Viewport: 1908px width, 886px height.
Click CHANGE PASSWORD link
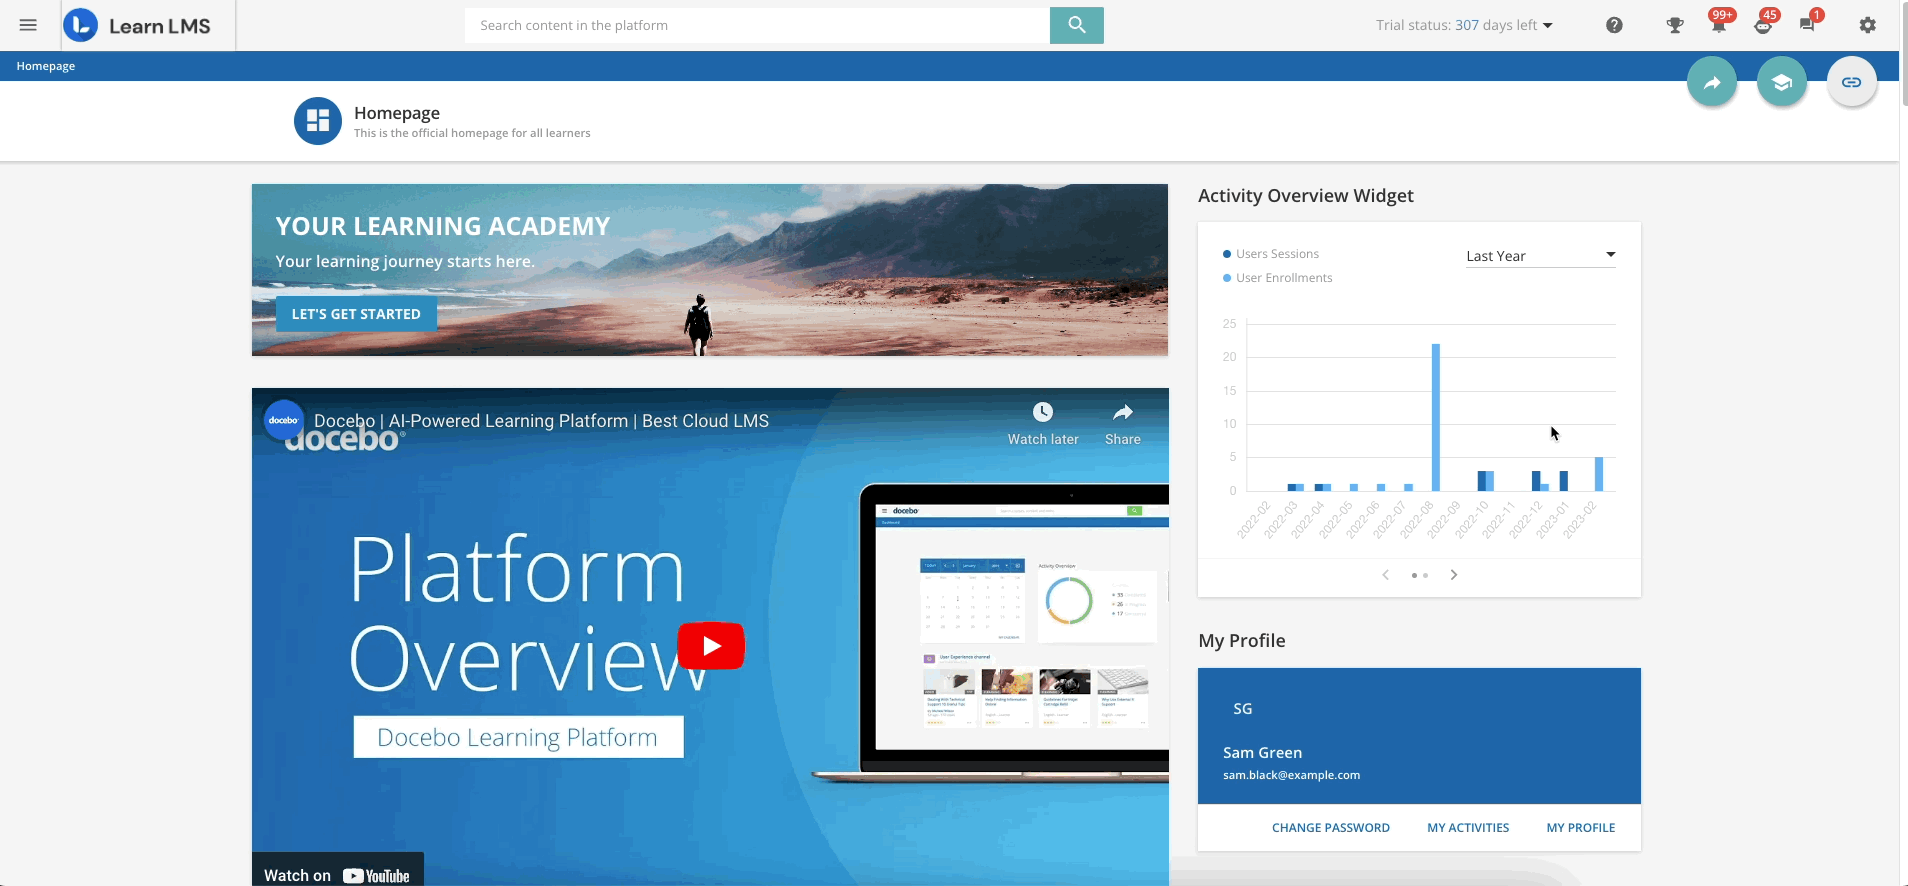coord(1331,828)
